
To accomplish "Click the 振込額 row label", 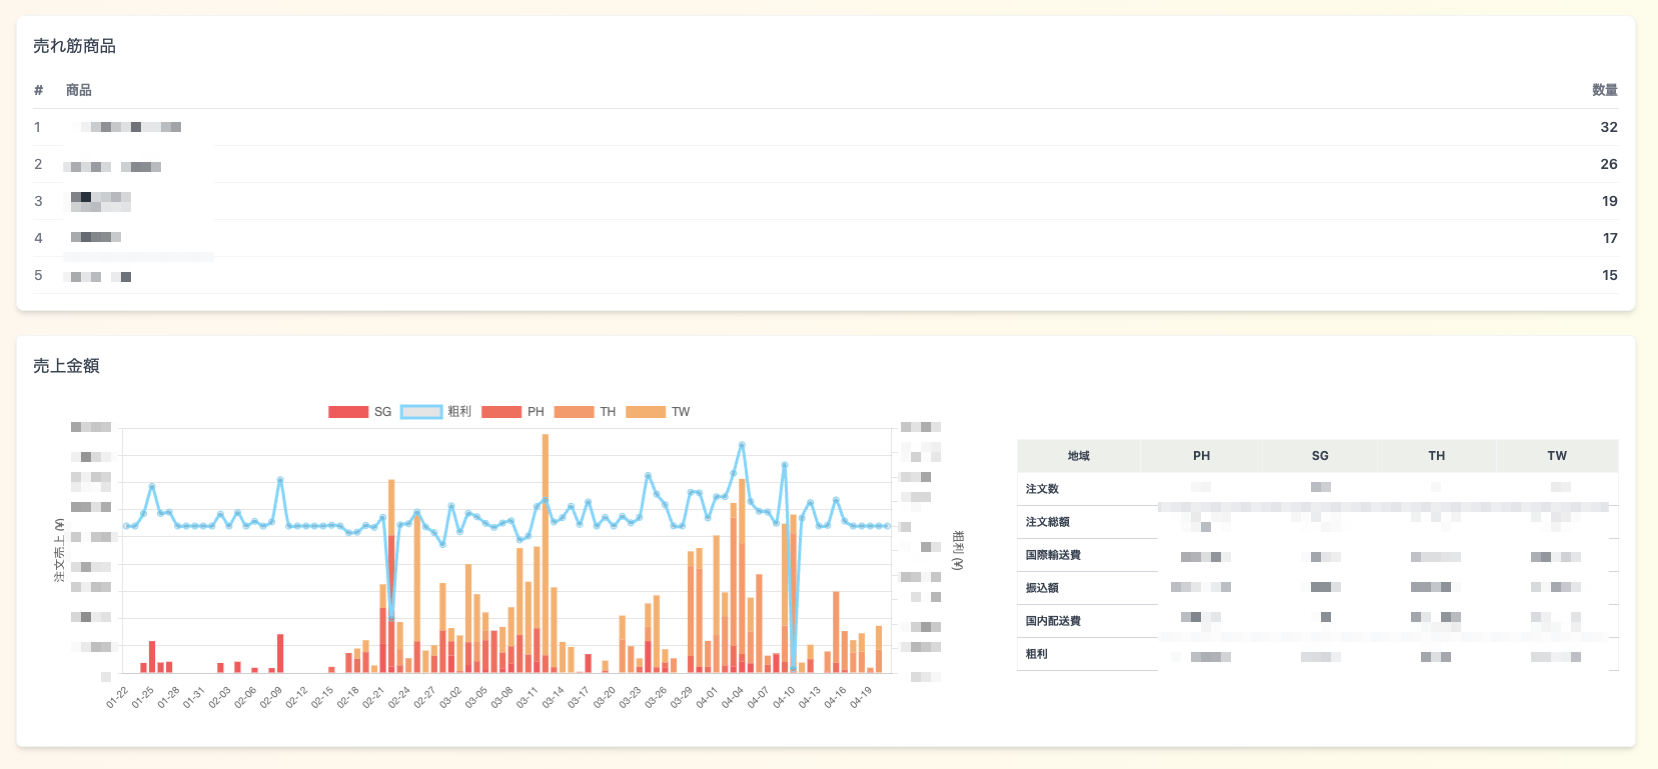I will pos(1042,588).
